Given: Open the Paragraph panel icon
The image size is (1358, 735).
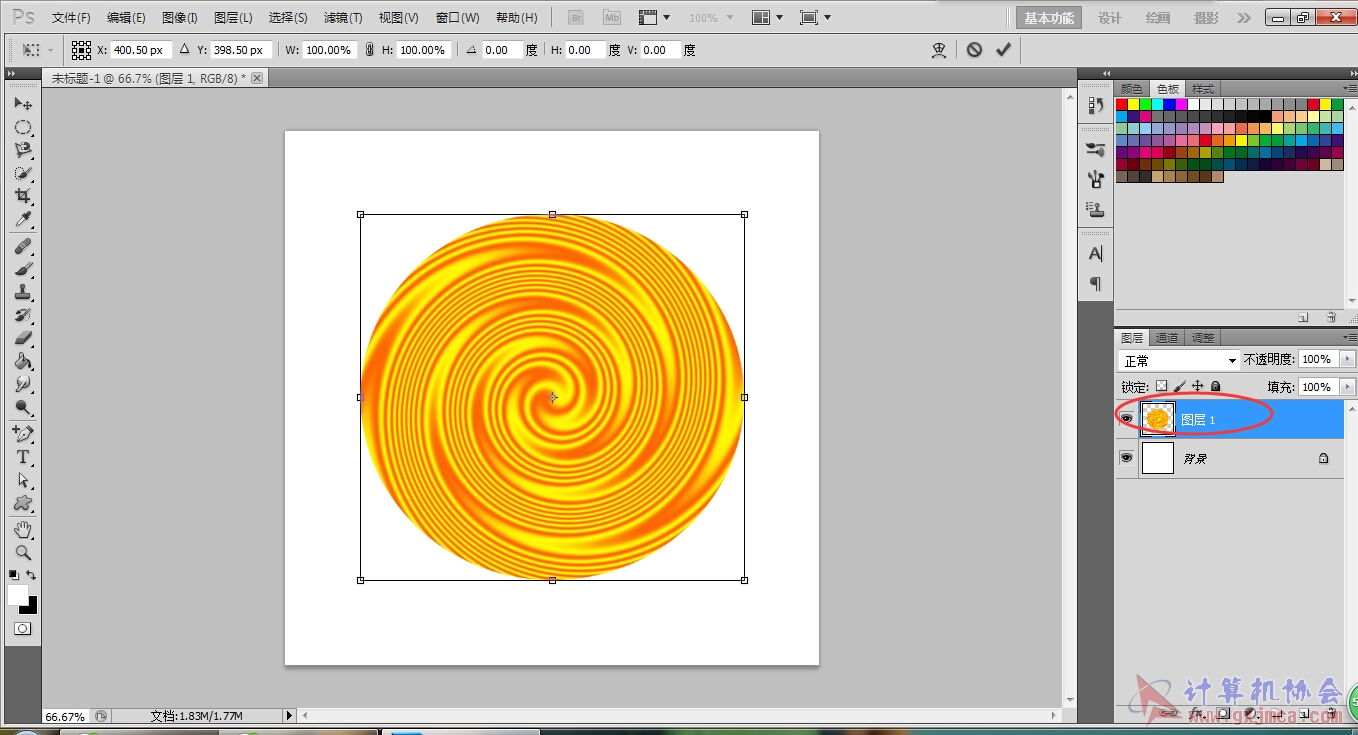Looking at the screenshot, I should point(1096,284).
